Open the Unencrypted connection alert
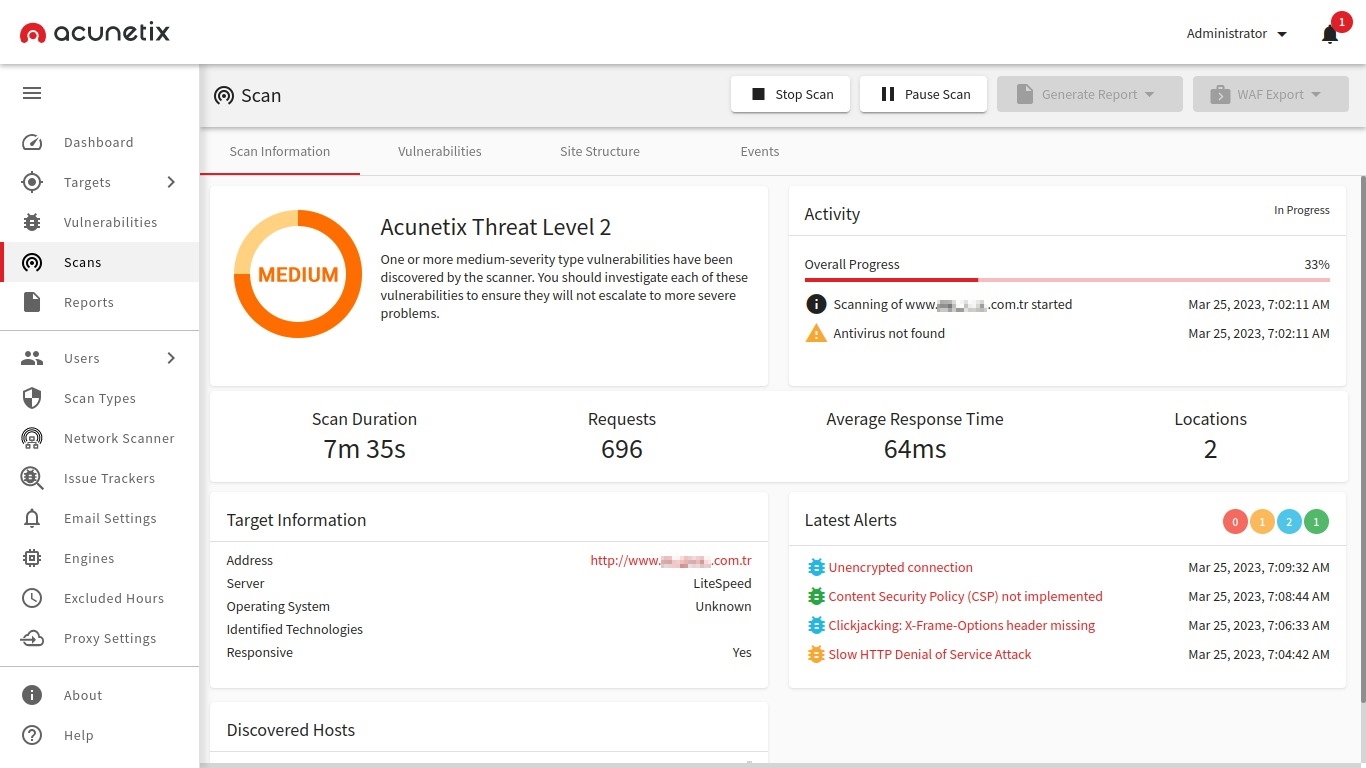The width and height of the screenshot is (1366, 768). click(900, 567)
